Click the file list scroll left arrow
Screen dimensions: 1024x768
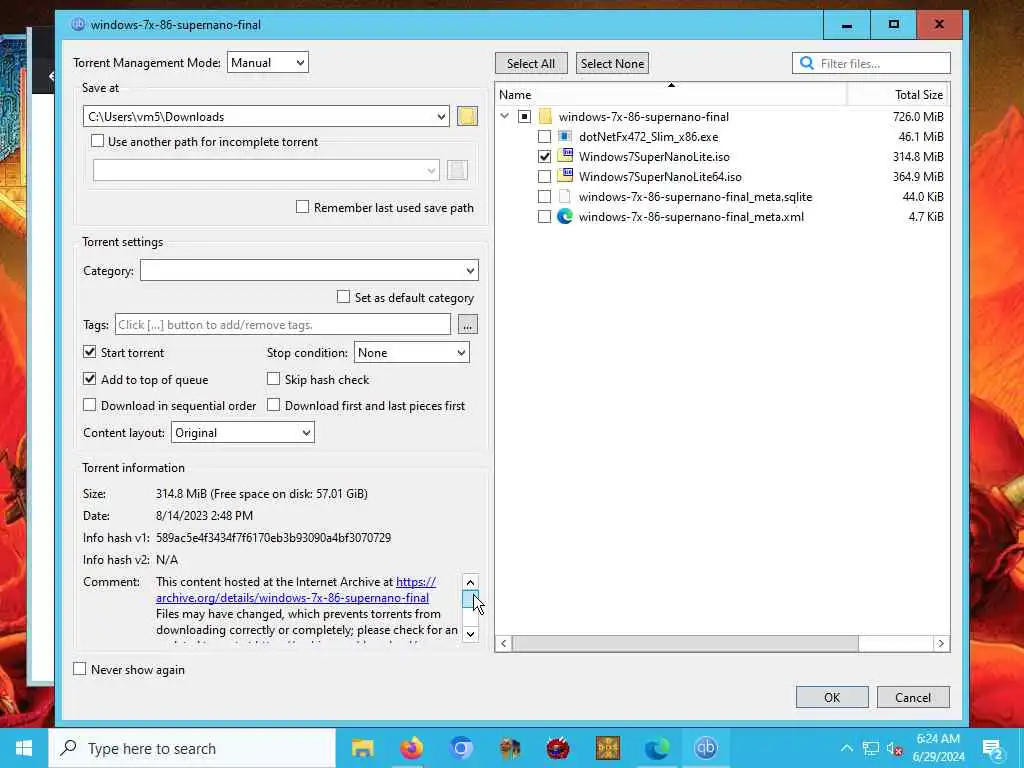504,643
